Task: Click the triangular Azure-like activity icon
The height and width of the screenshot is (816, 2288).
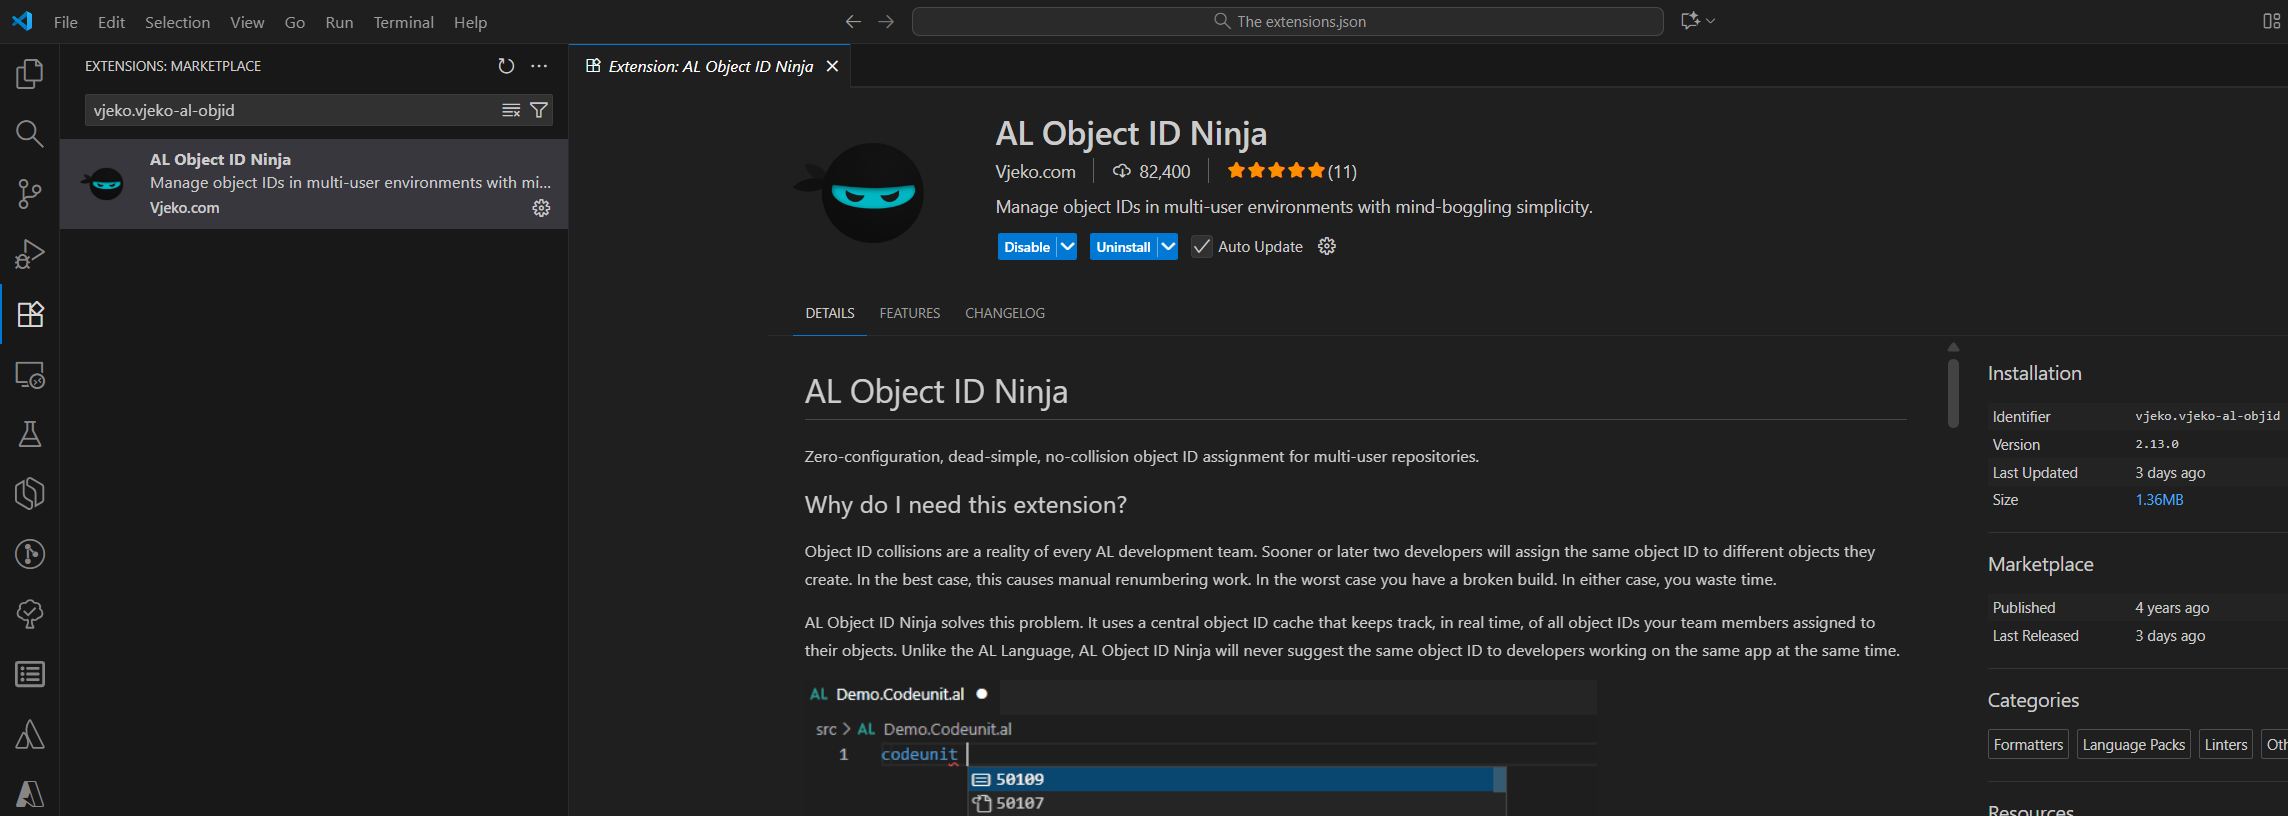Action: click(x=30, y=734)
